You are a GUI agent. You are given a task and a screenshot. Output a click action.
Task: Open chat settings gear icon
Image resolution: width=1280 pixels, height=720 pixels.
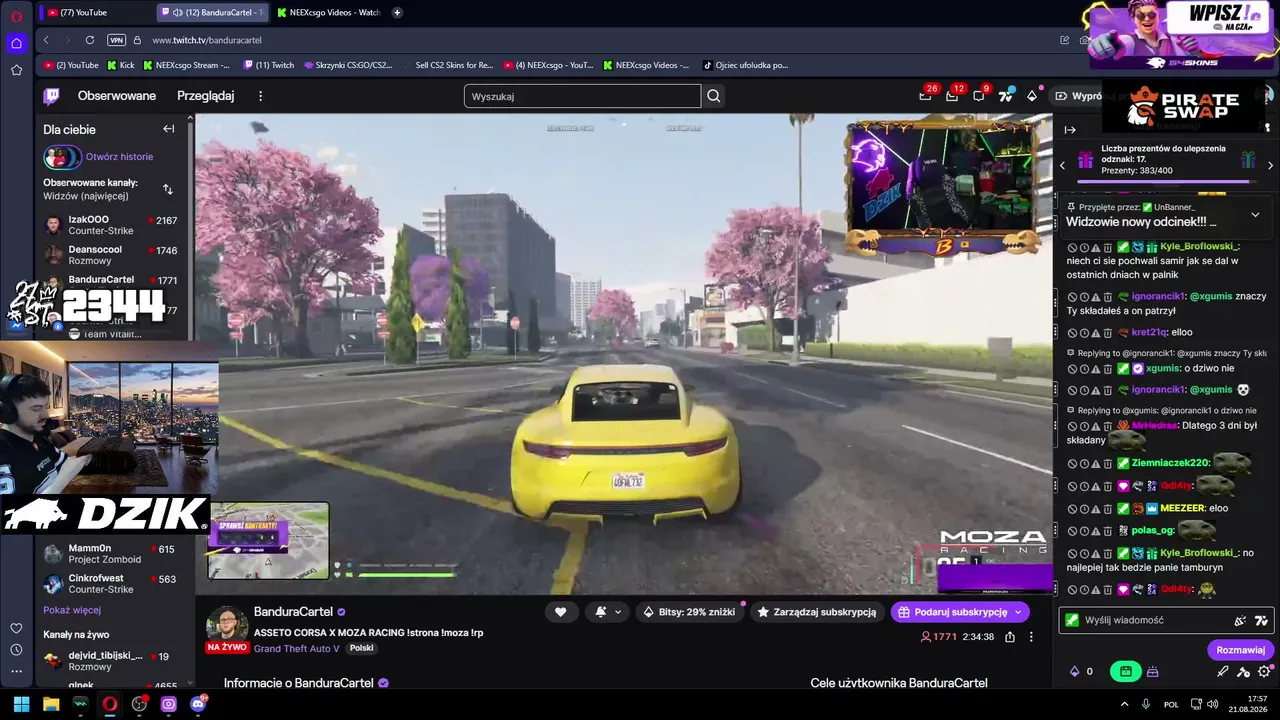1264,672
